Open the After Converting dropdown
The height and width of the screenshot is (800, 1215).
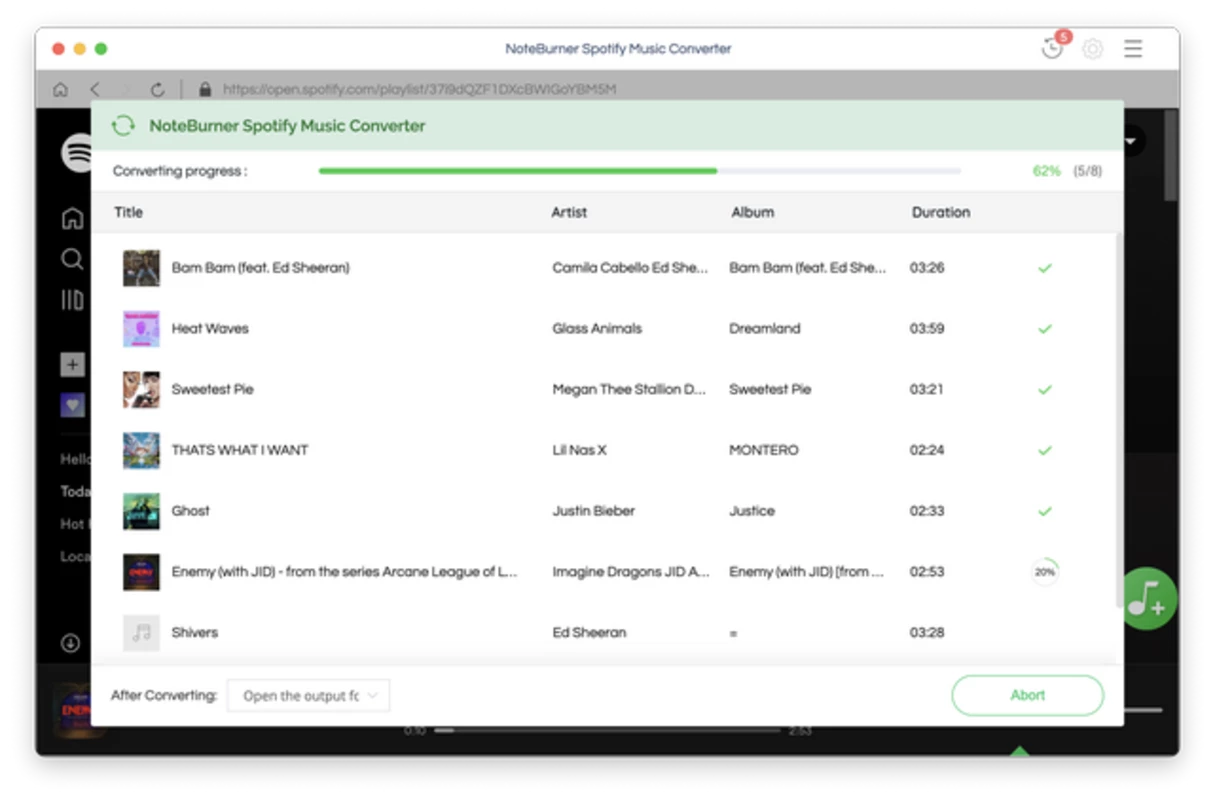click(309, 696)
